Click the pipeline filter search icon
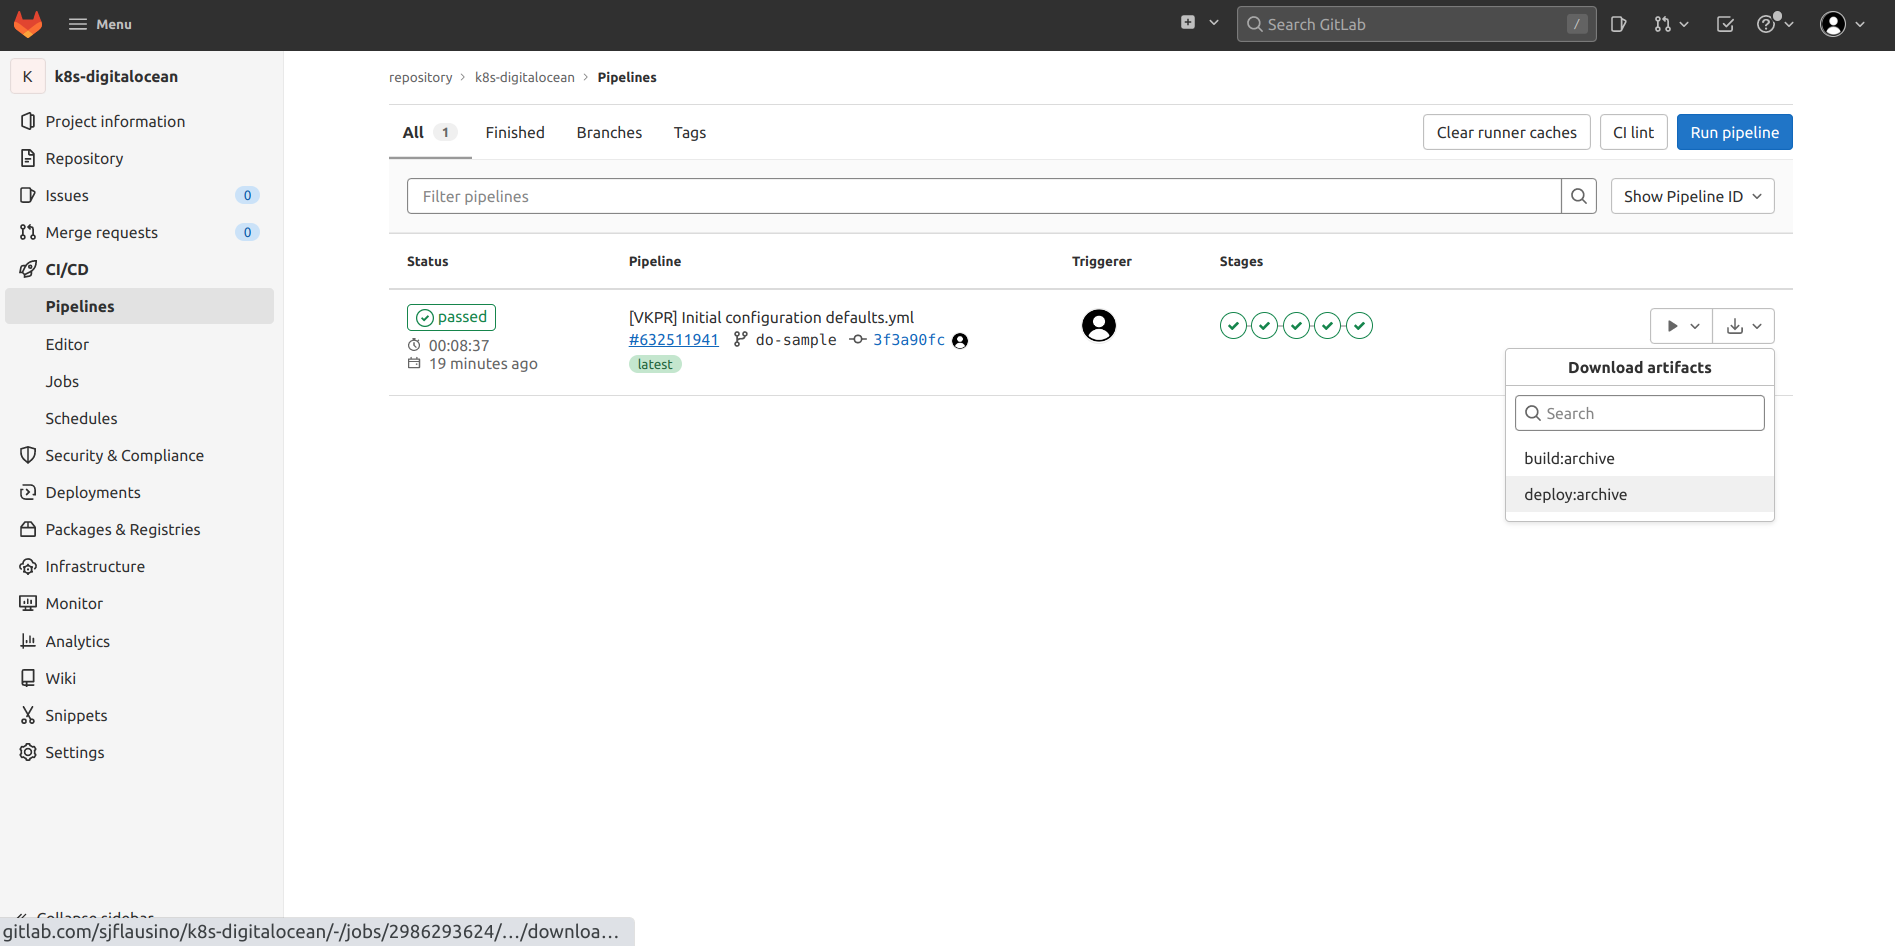The width and height of the screenshot is (1895, 946). point(1579,196)
